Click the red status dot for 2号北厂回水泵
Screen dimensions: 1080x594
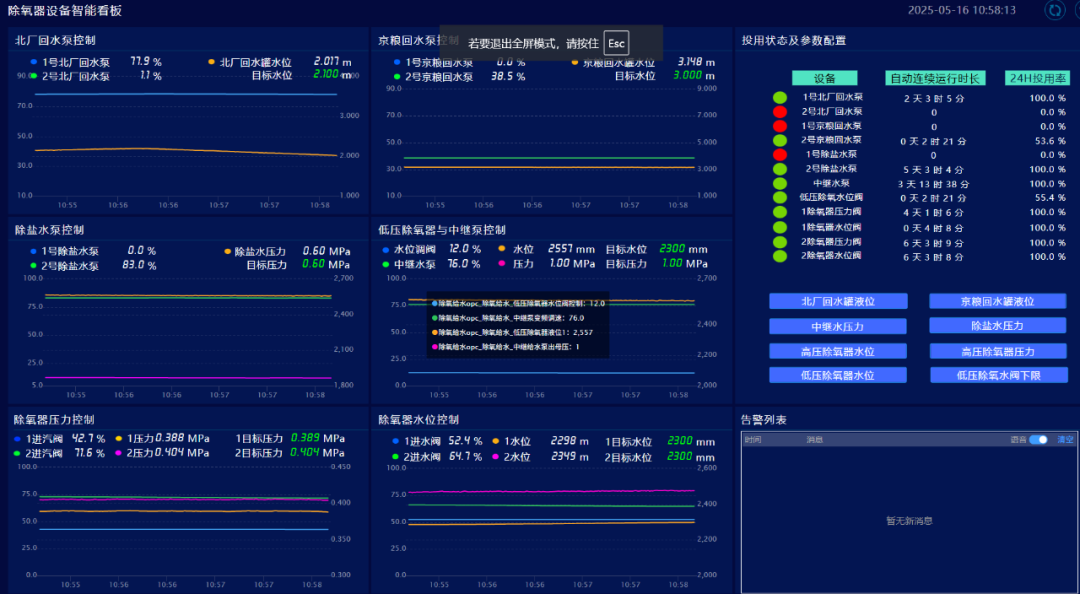pos(780,112)
